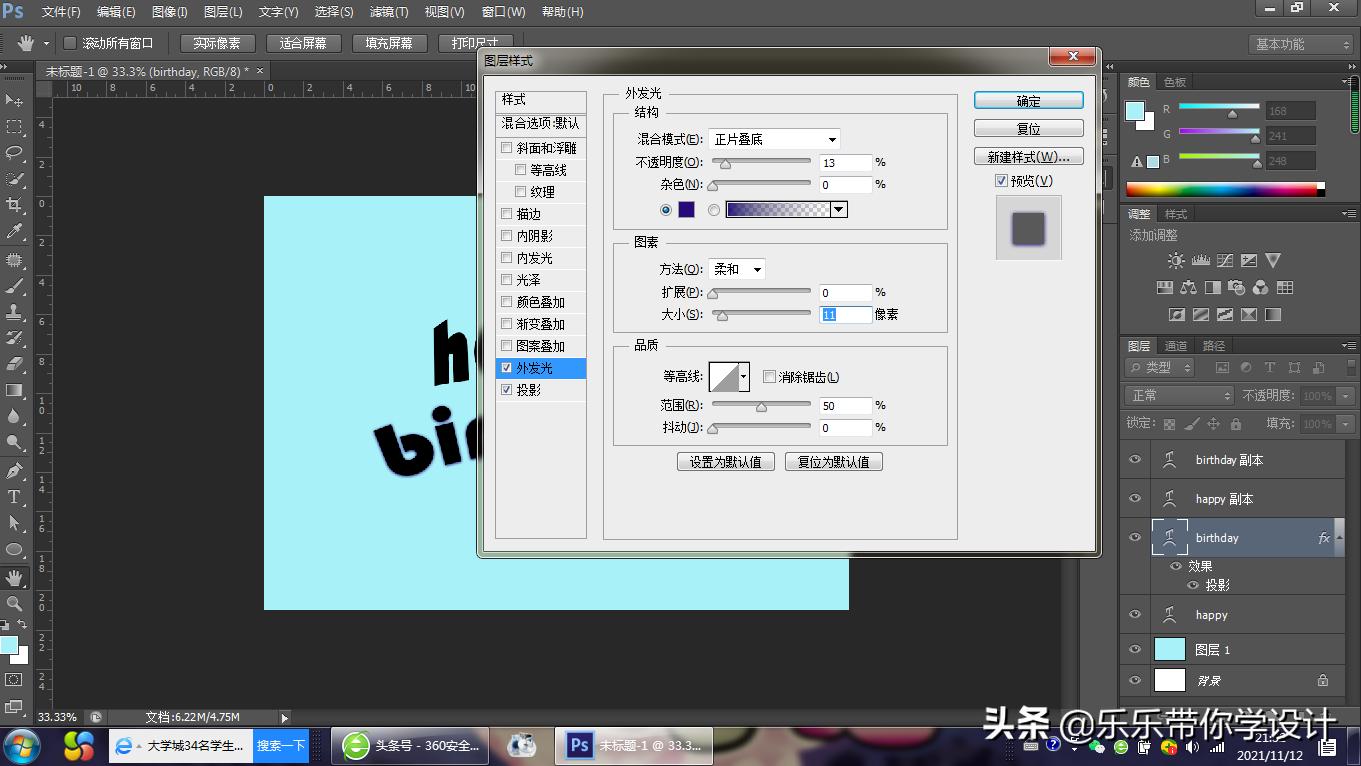Toggle the 预览 checkbox on

tap(1000, 180)
